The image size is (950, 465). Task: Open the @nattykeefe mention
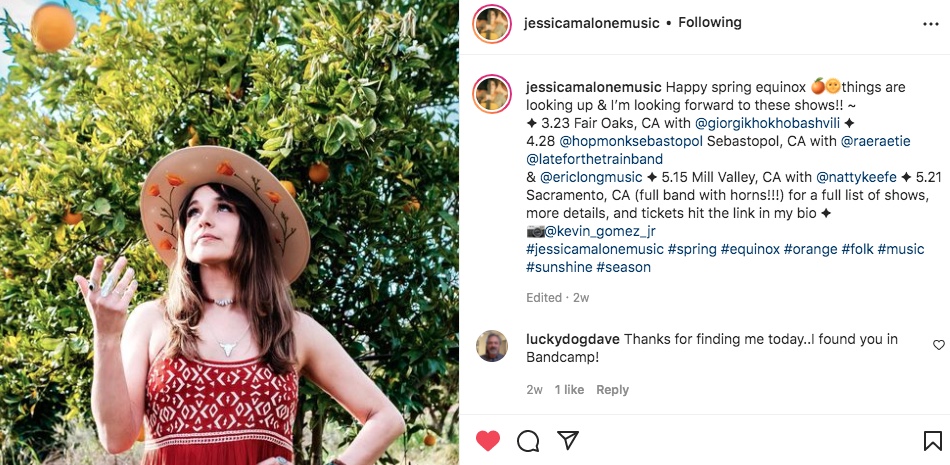point(856,178)
